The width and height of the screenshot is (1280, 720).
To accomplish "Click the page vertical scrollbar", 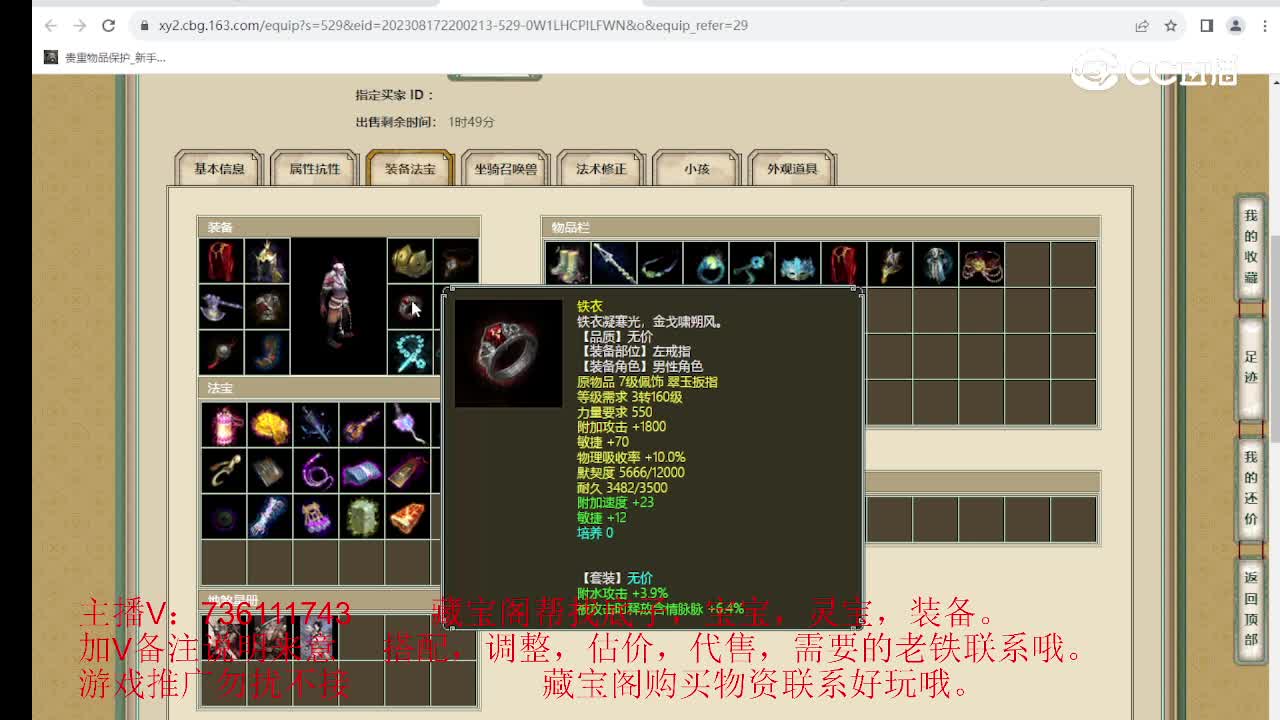I will point(1274,340).
